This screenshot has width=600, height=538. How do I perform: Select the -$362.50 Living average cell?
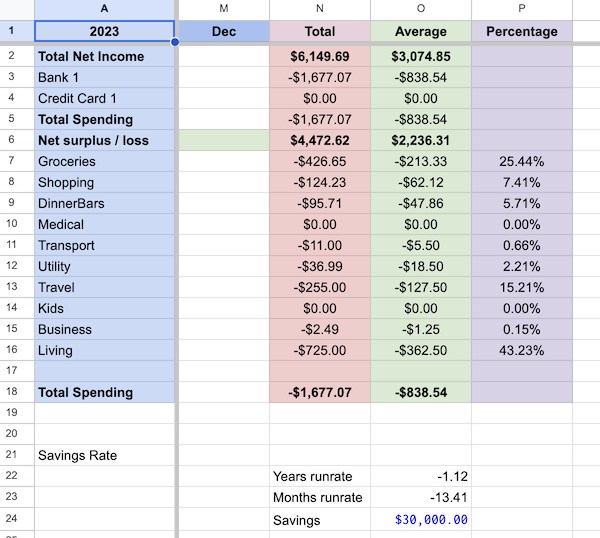pyautogui.click(x=421, y=351)
